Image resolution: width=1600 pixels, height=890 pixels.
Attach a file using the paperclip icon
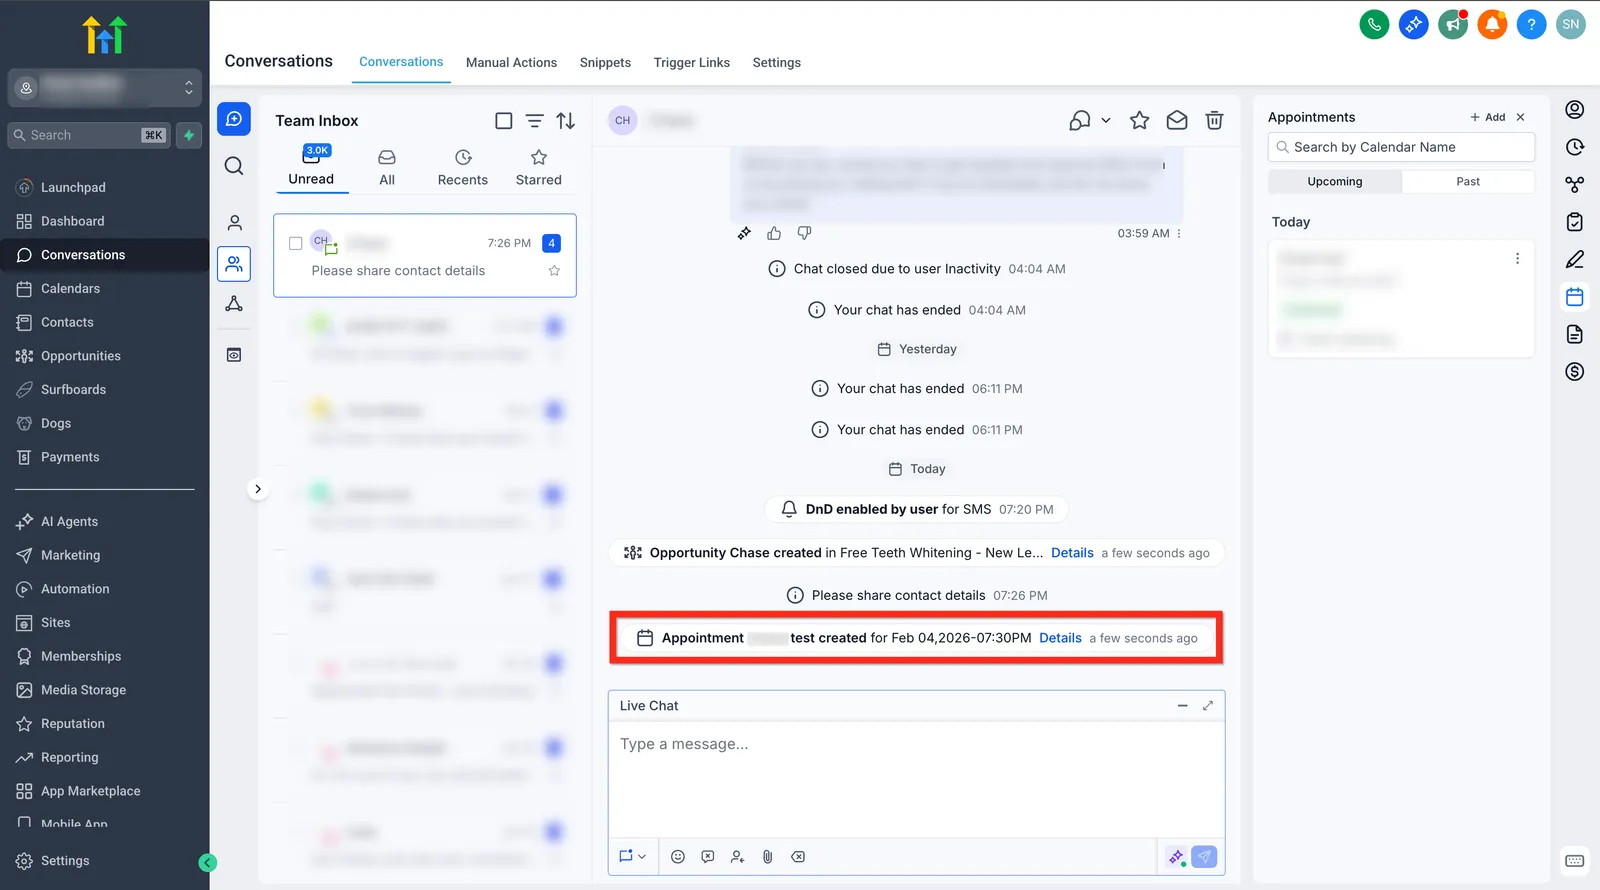(x=768, y=857)
